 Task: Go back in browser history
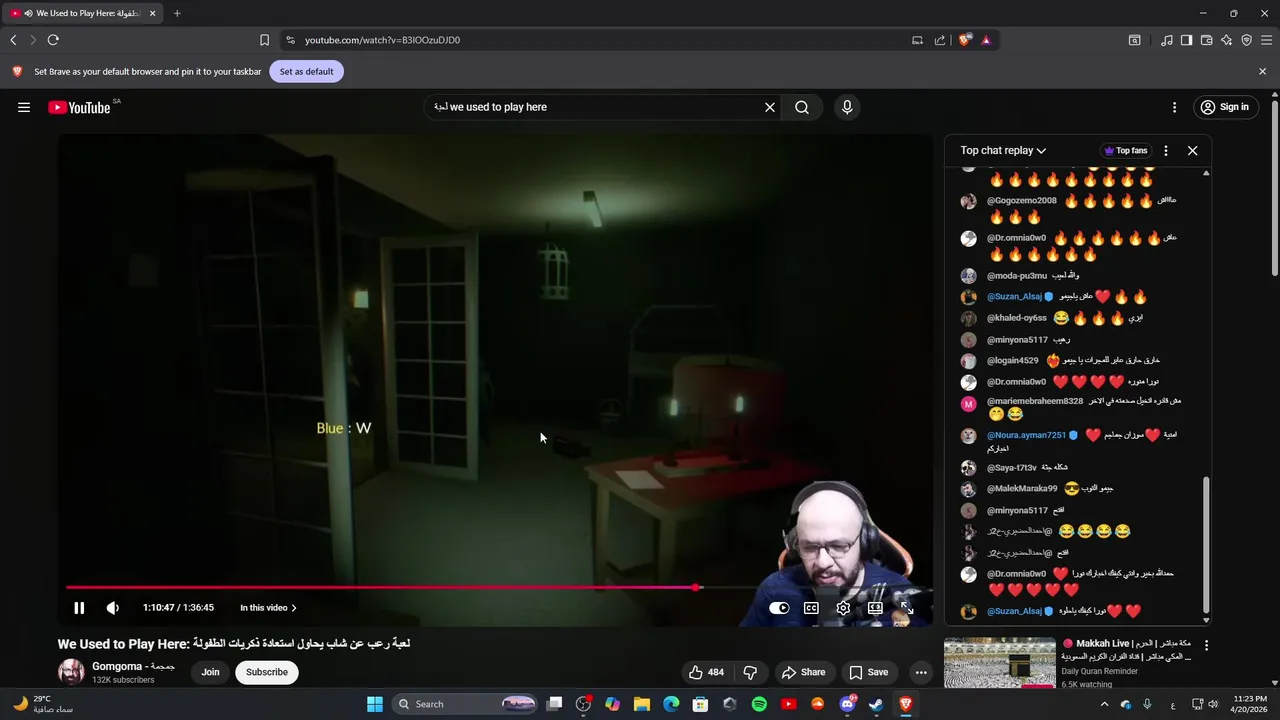(x=13, y=40)
